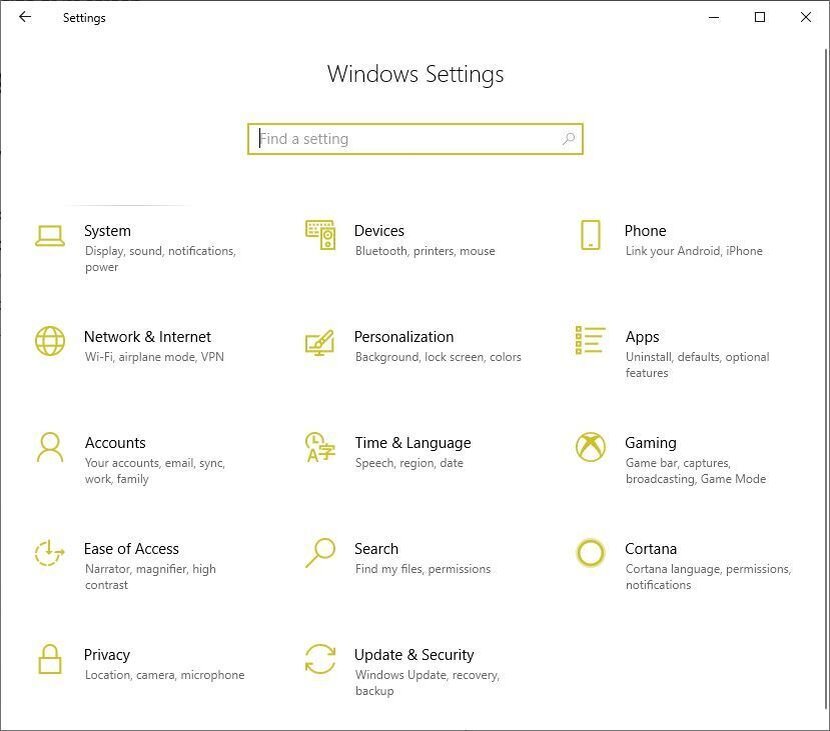Open the Phone category title
Image resolution: width=830 pixels, height=731 pixels.
pyautogui.click(x=645, y=231)
